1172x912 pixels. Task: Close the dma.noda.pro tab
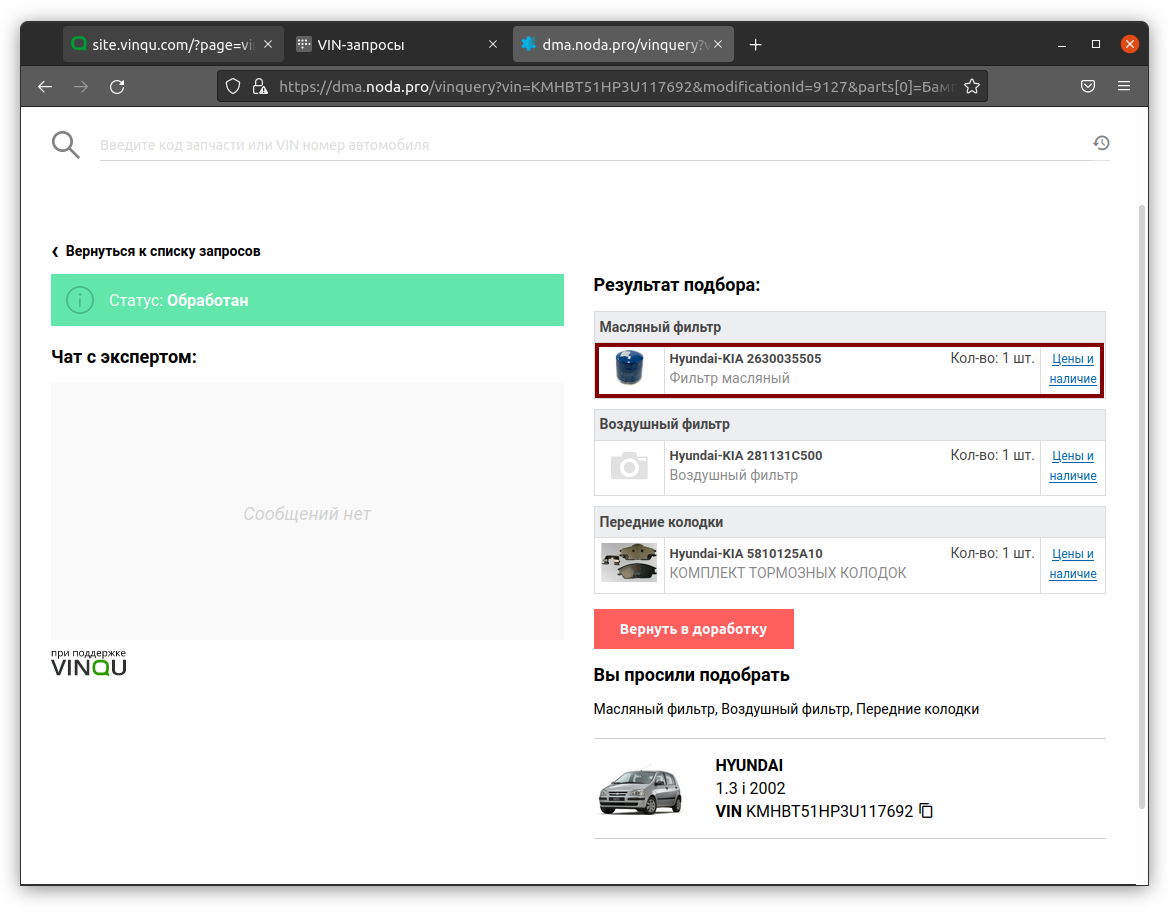718,44
